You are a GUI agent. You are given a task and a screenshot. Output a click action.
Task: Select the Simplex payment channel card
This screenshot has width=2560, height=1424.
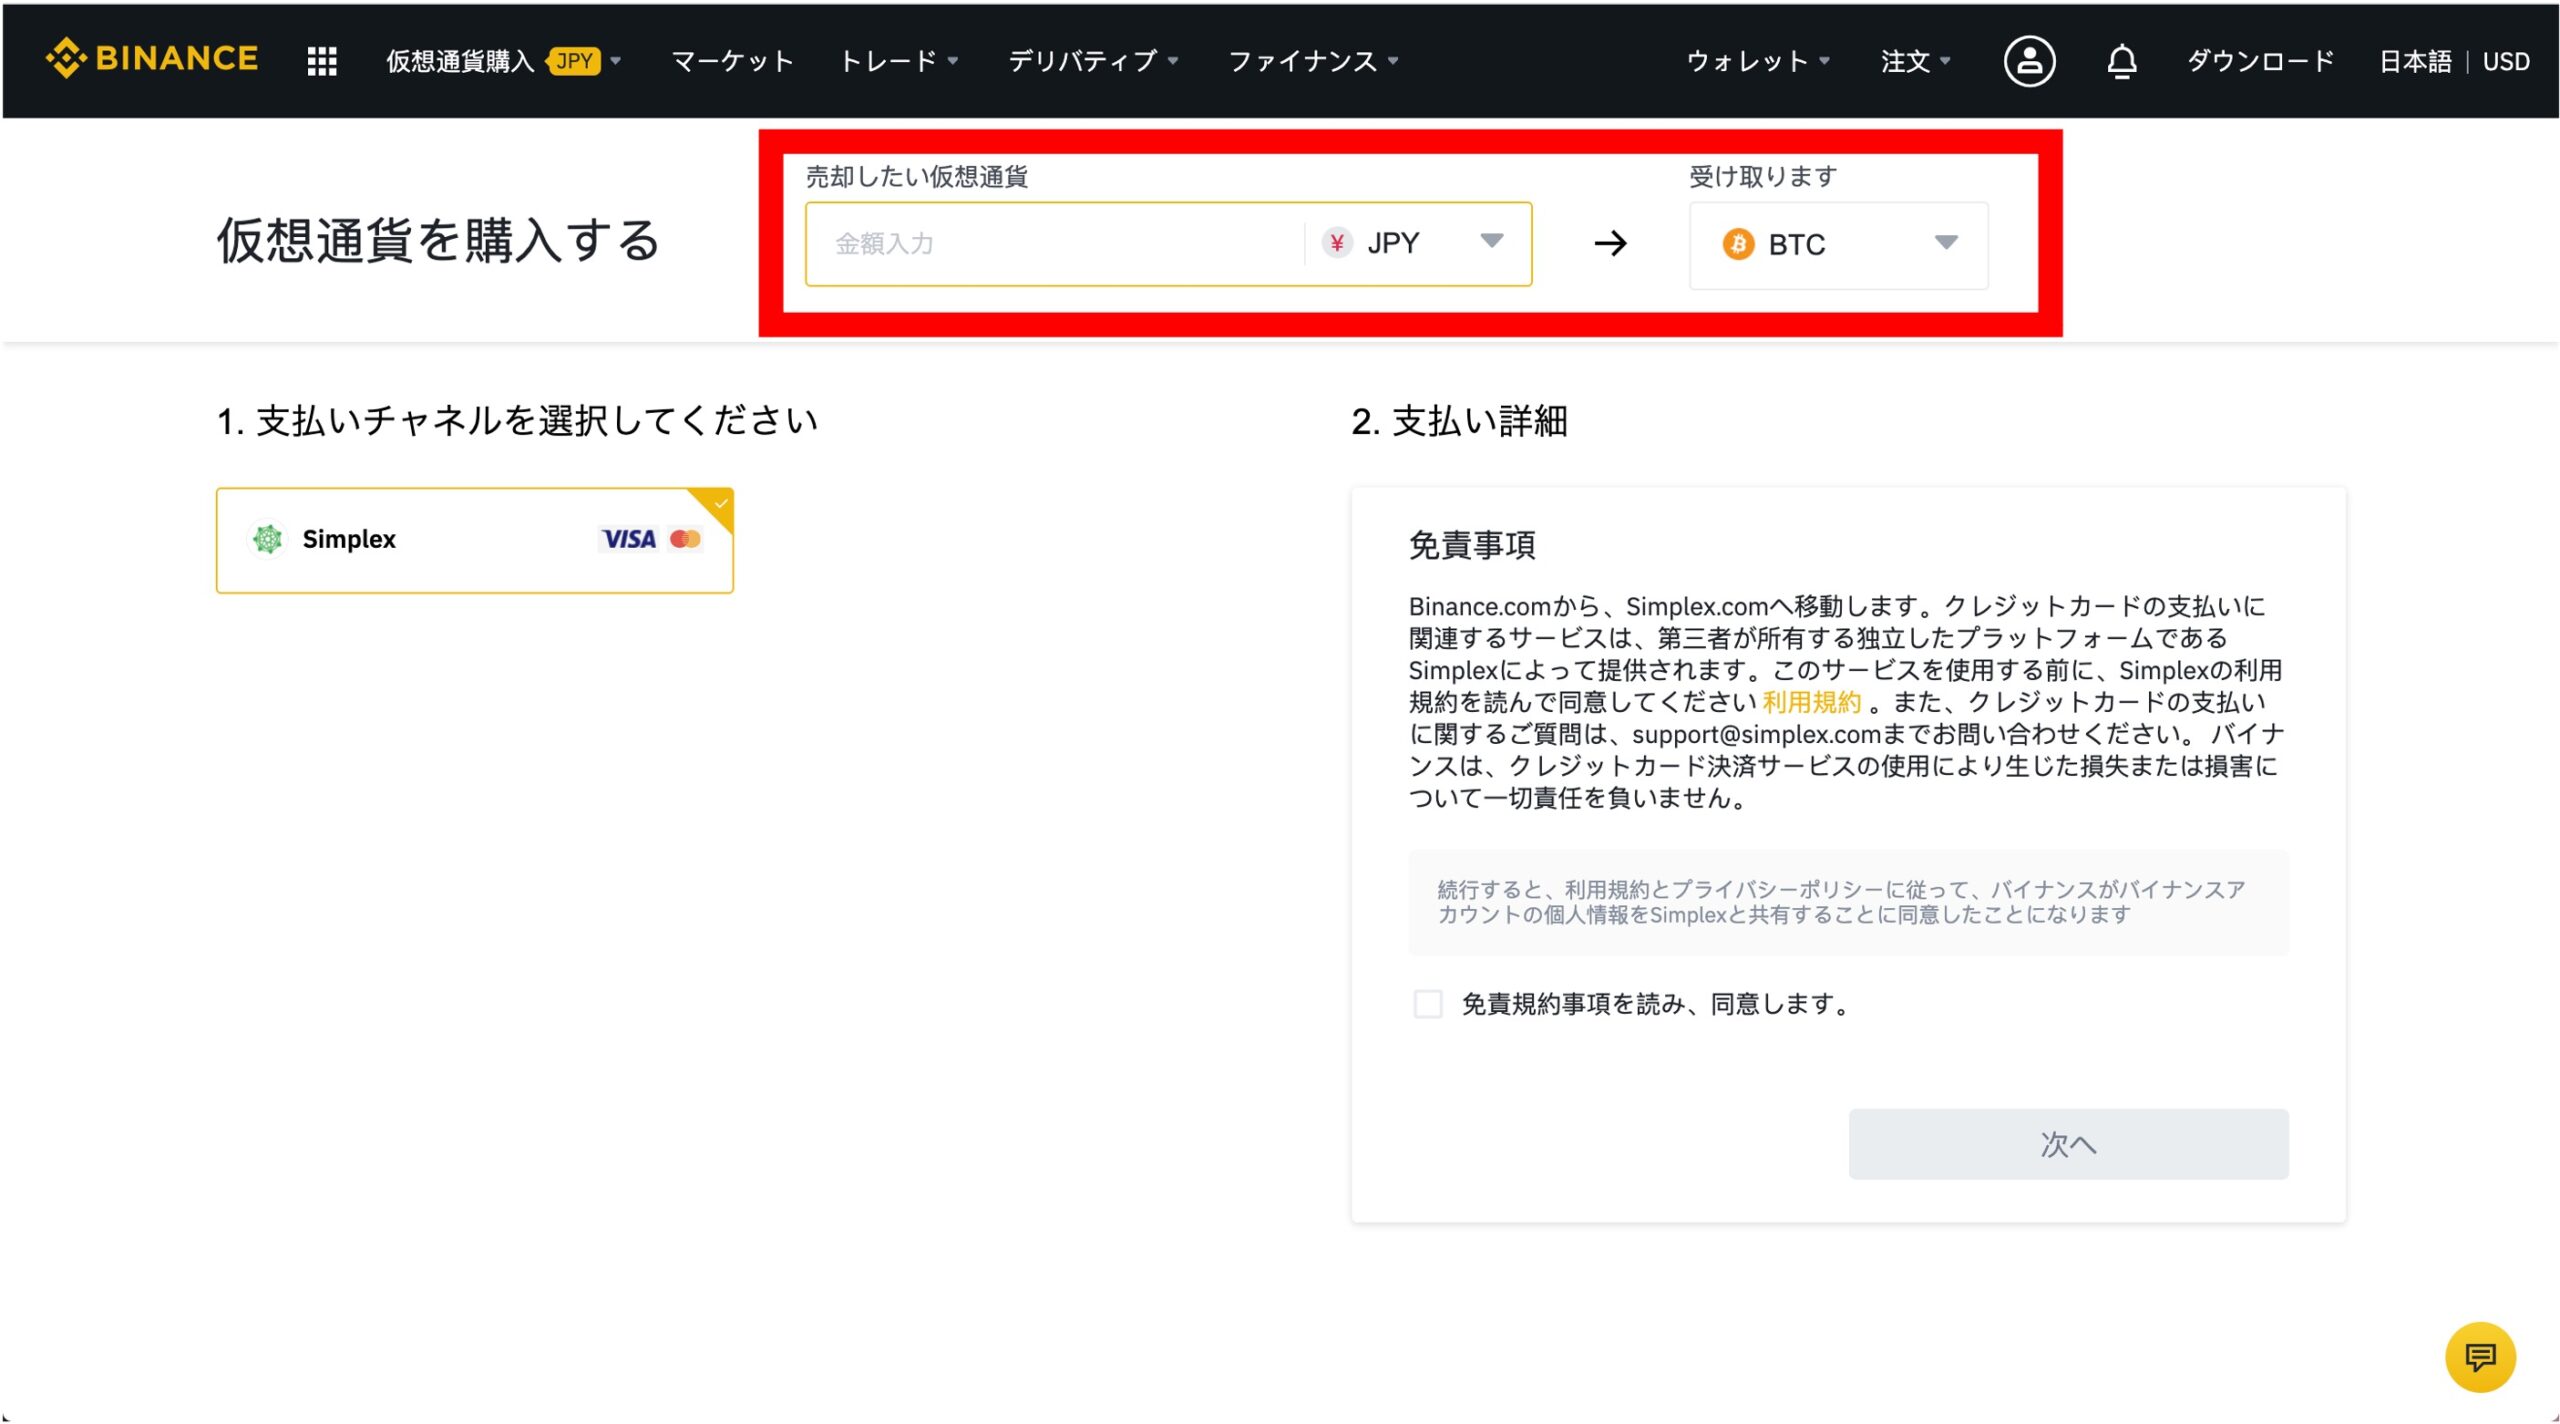475,540
